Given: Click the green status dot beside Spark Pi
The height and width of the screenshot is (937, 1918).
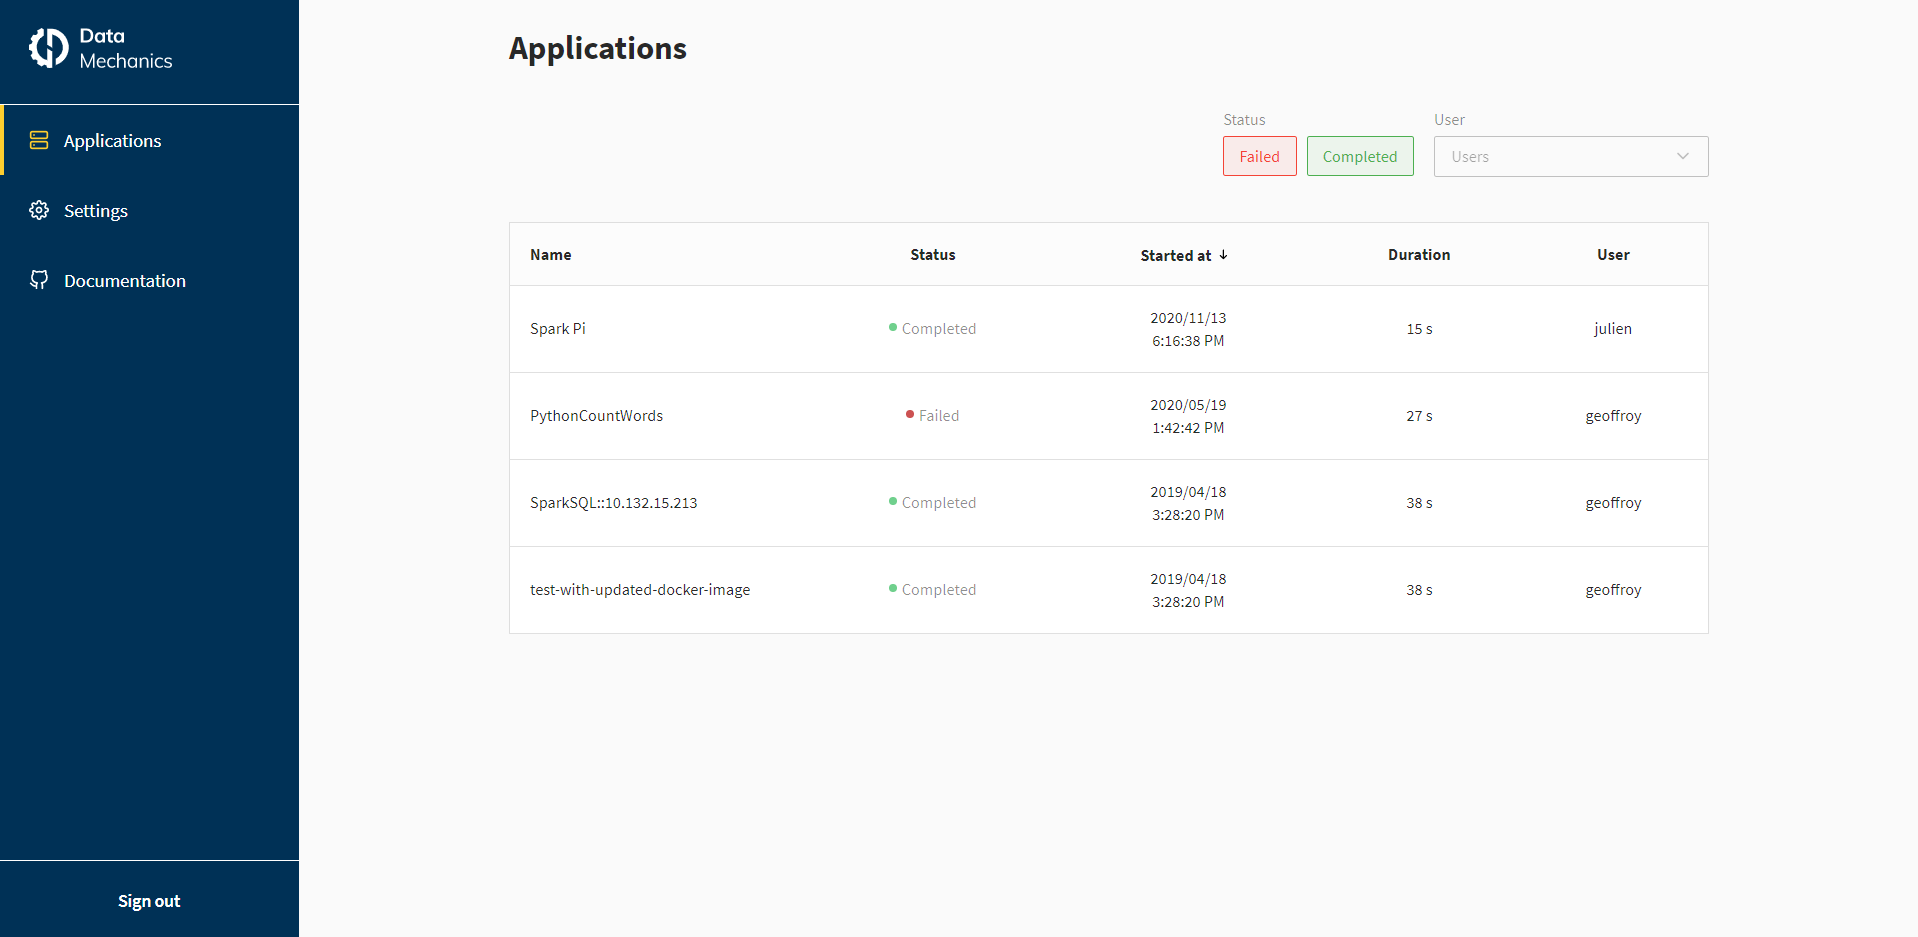Looking at the screenshot, I should tap(893, 327).
